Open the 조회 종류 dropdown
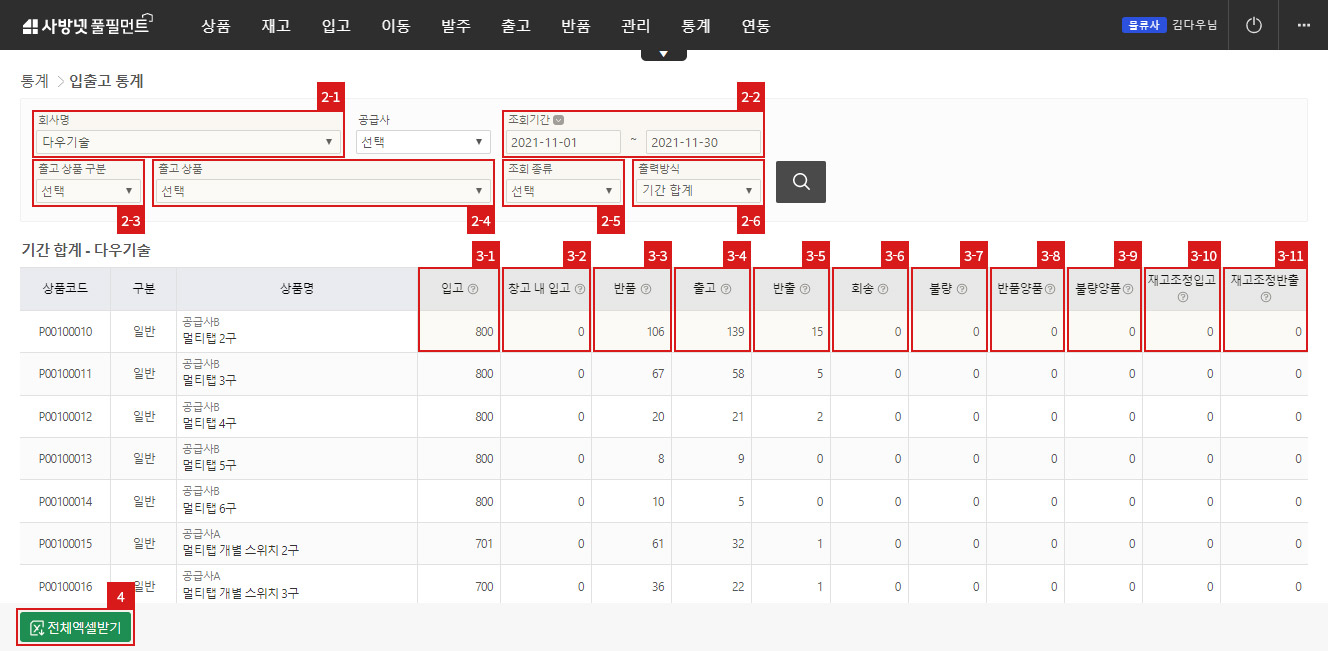 point(563,189)
